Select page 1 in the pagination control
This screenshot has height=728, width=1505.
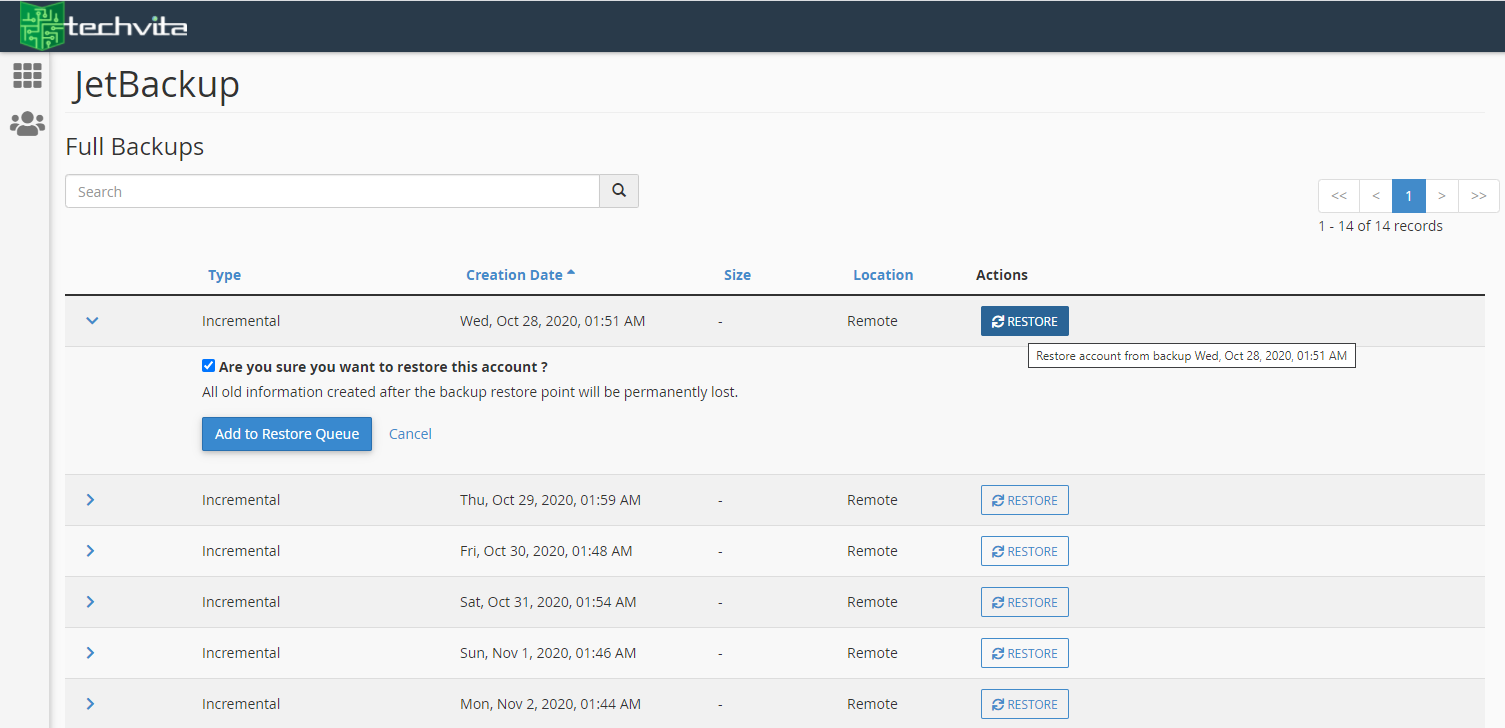tap(1408, 195)
